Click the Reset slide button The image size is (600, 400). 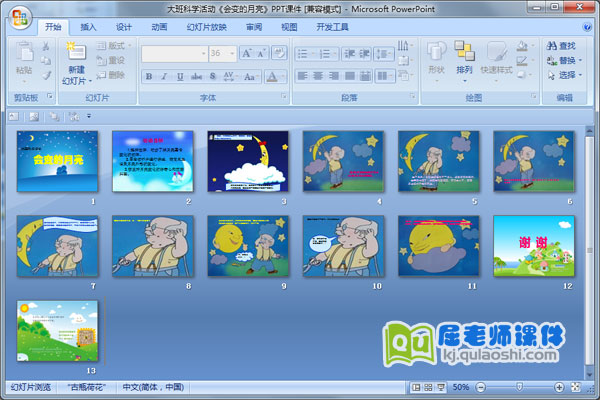click(x=111, y=60)
